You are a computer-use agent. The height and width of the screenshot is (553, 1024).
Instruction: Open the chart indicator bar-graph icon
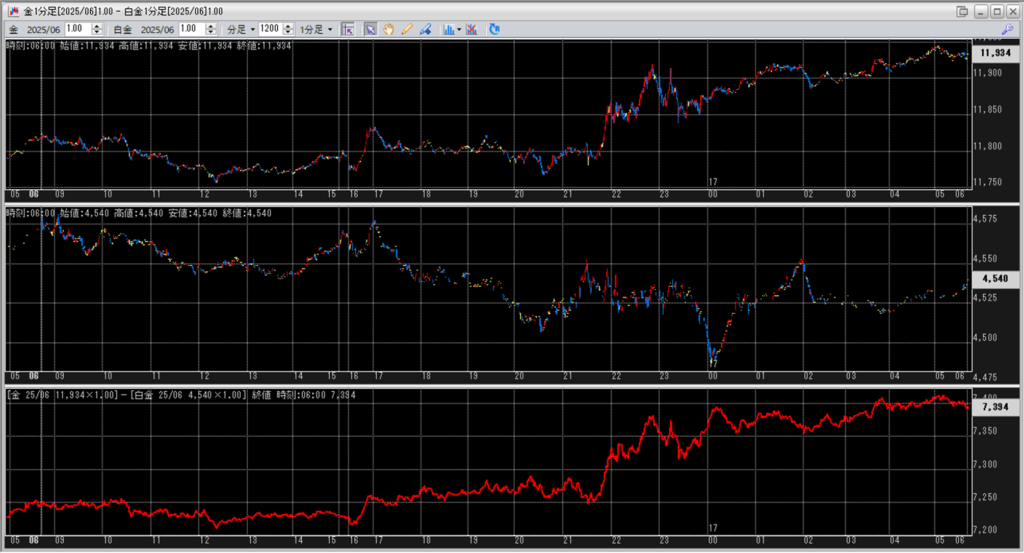point(448,29)
